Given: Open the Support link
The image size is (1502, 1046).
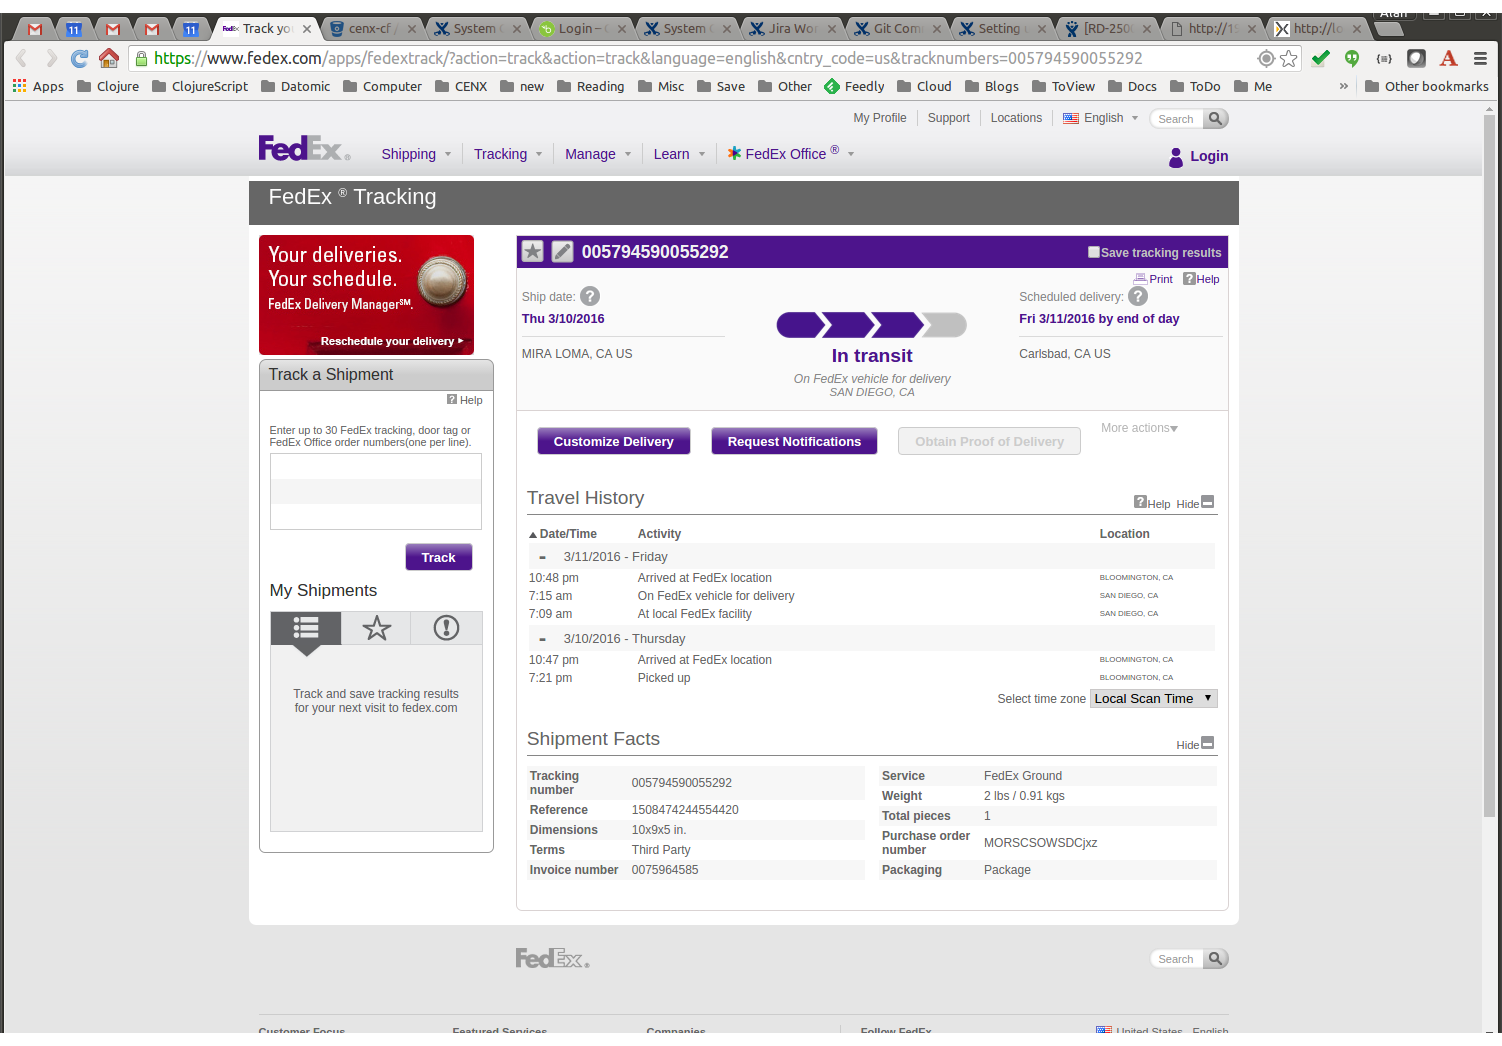Looking at the screenshot, I should click(949, 118).
